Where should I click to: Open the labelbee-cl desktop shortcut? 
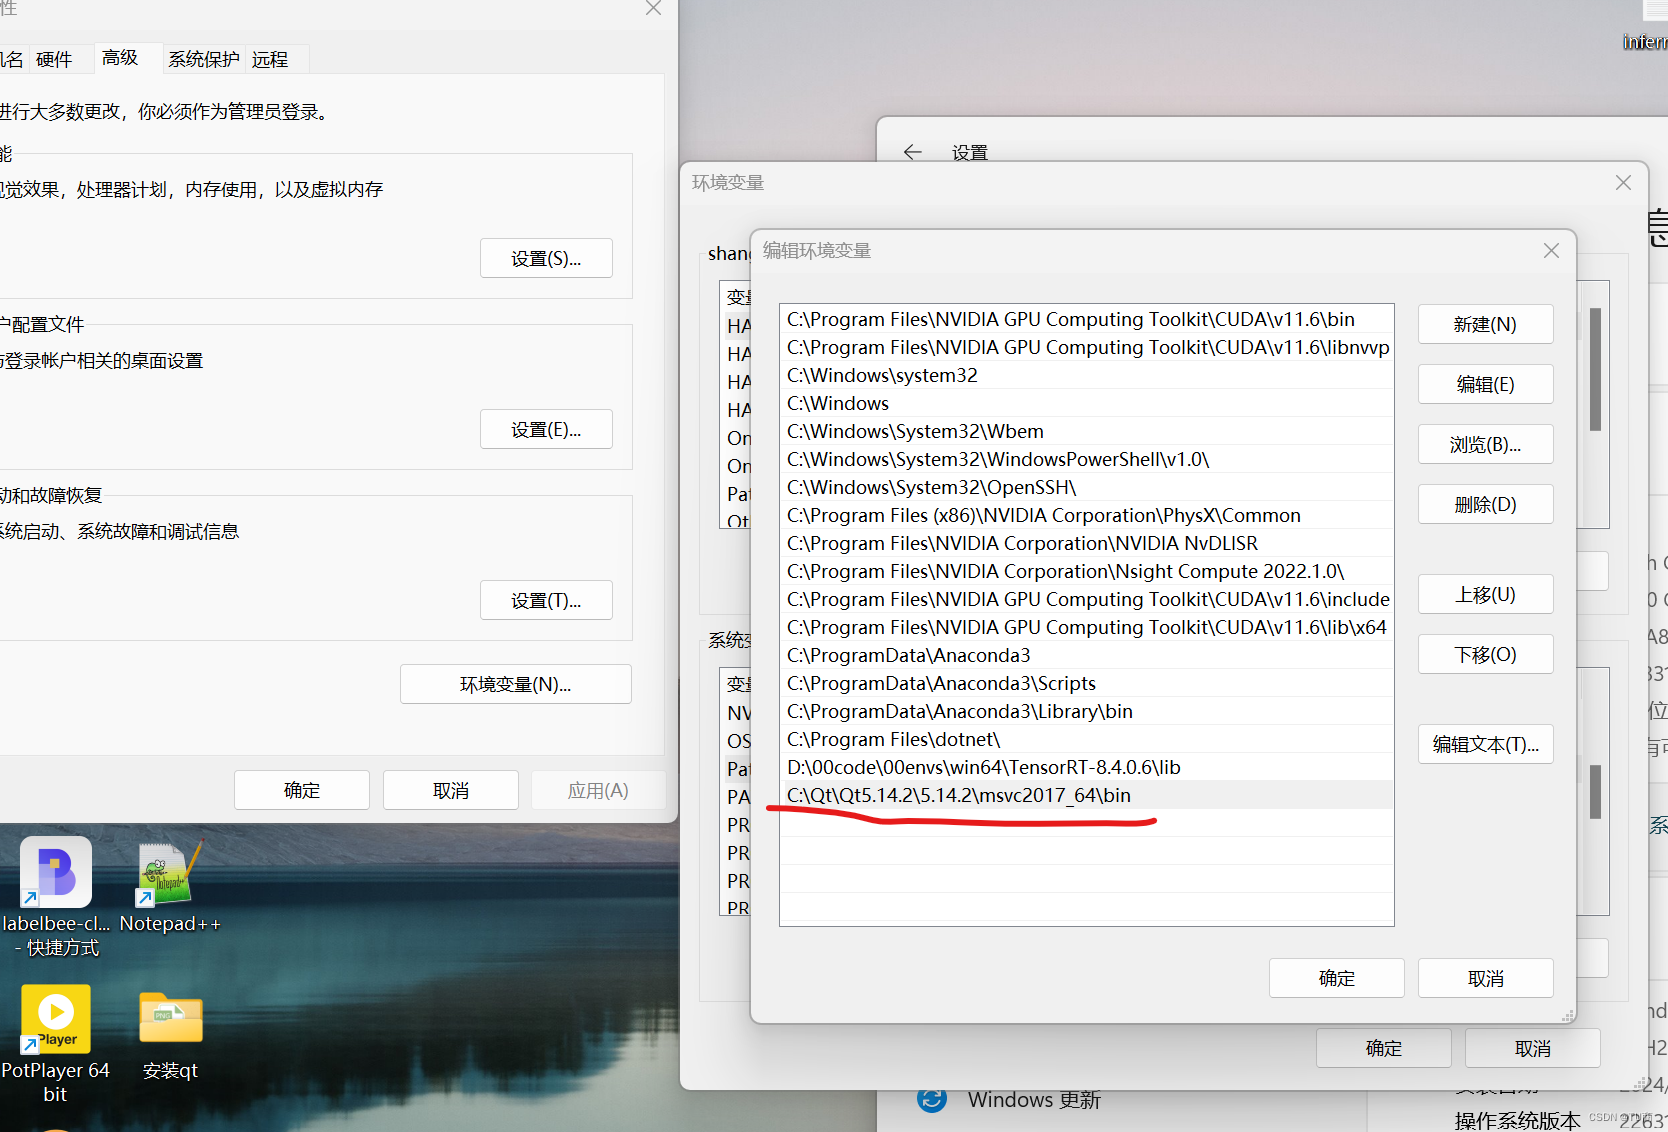pos(55,871)
